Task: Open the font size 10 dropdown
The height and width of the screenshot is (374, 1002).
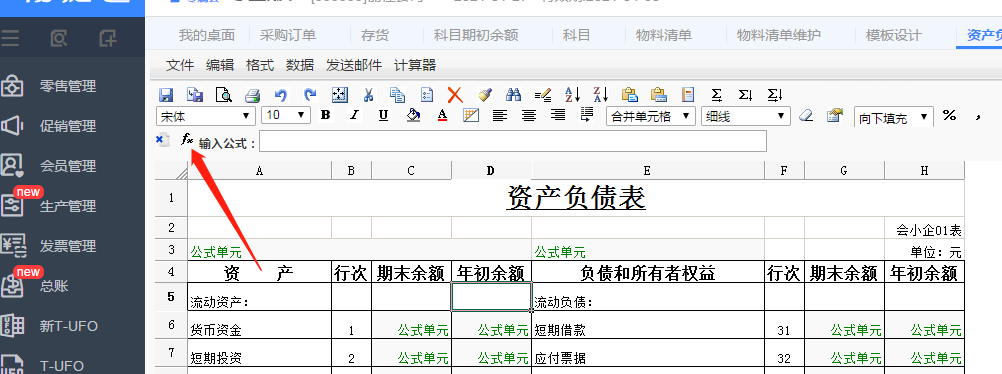Action: [286, 116]
